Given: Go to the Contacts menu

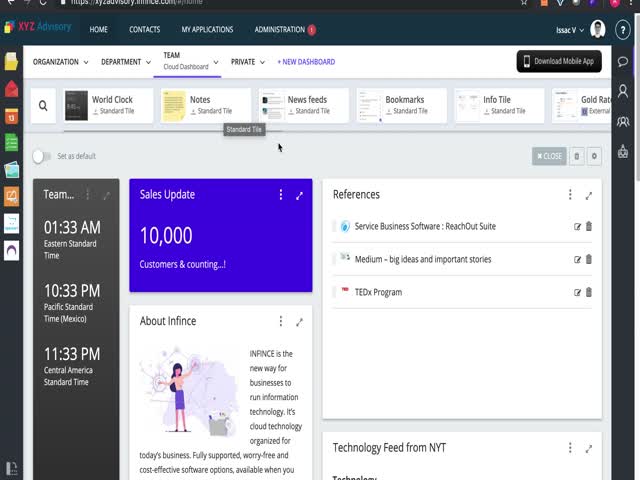Looking at the screenshot, I should coord(144,30).
